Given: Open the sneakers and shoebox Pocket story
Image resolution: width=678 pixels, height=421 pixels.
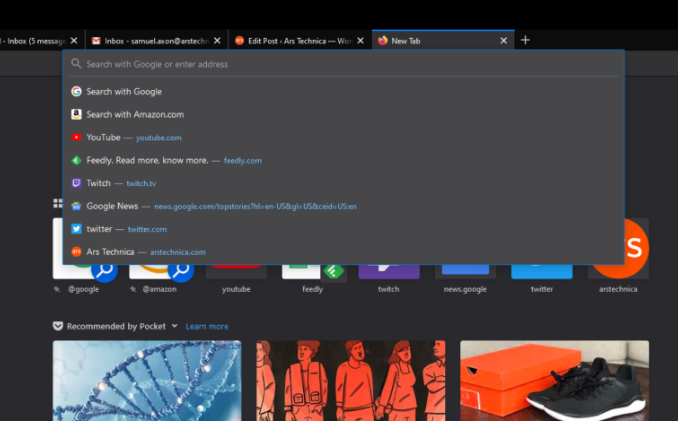Looking at the screenshot, I should pos(554,381).
